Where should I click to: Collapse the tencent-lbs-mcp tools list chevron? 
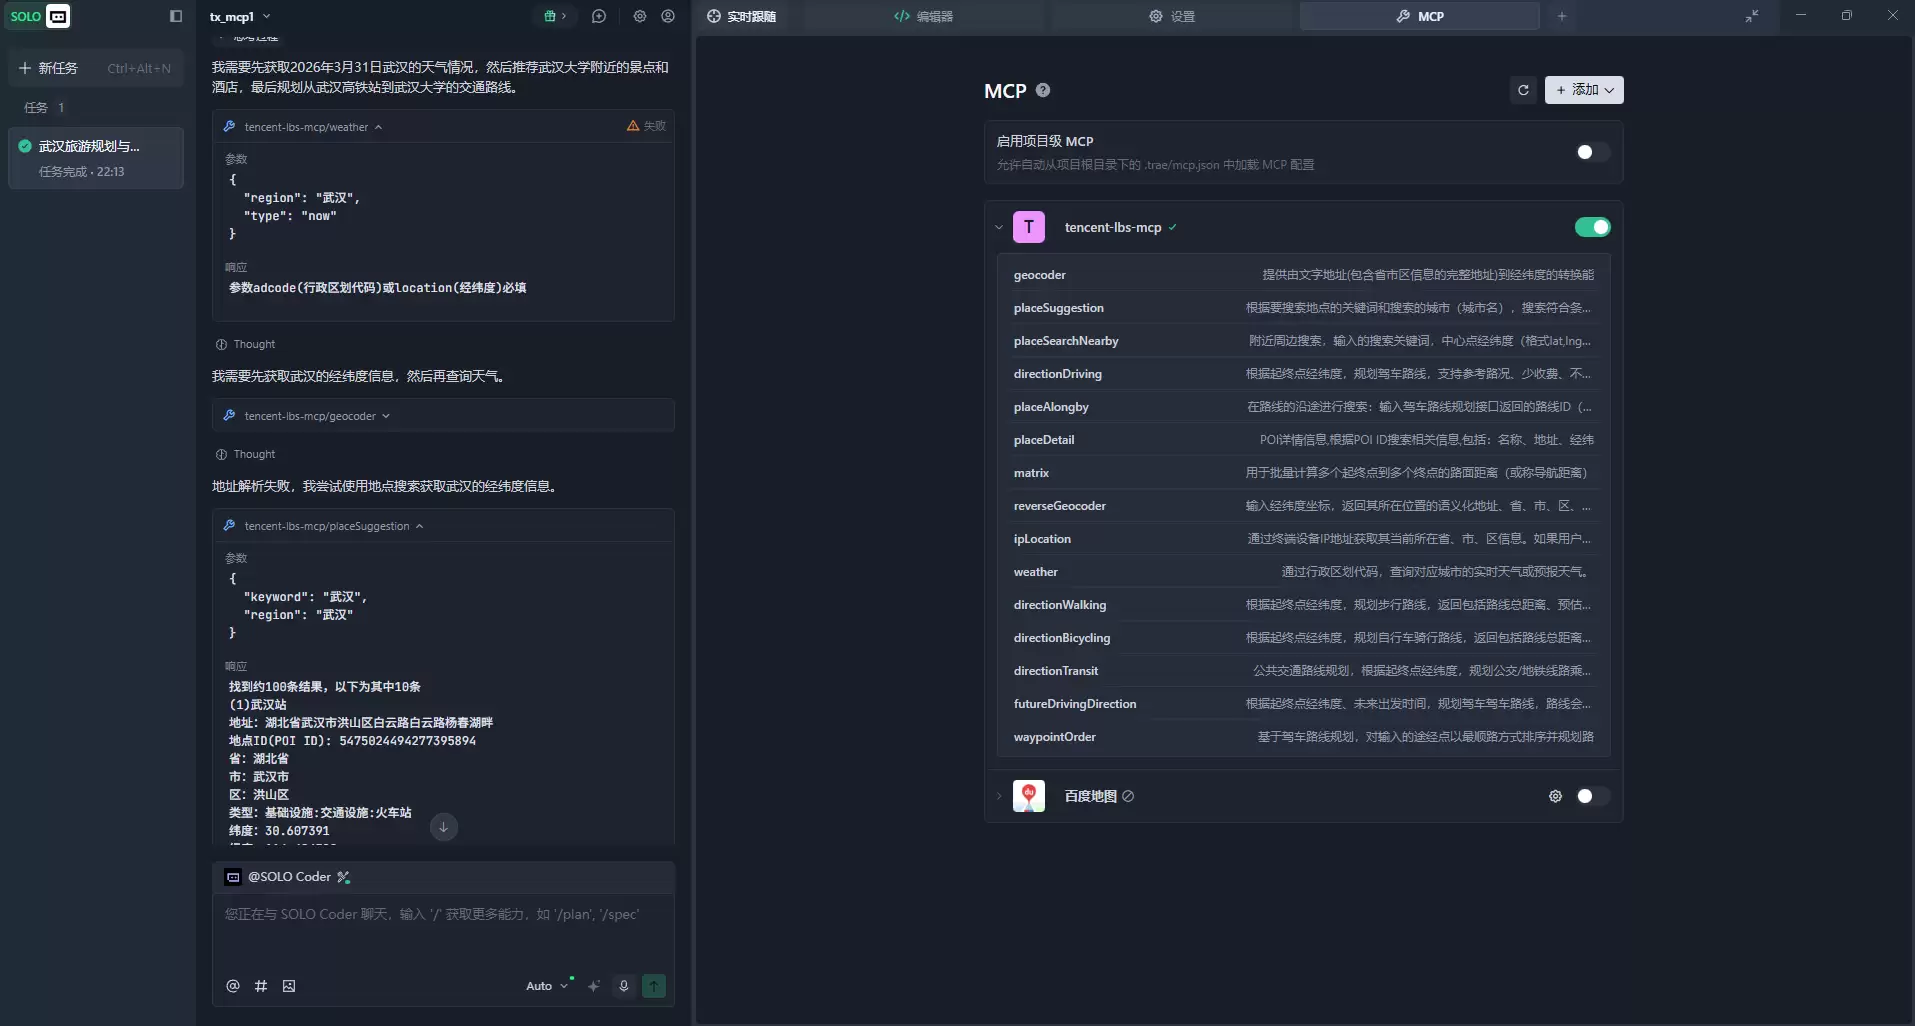(998, 227)
